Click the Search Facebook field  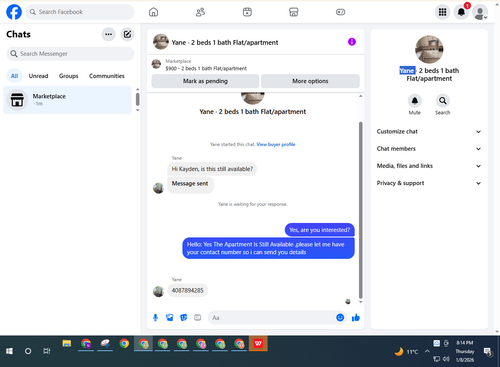point(80,12)
